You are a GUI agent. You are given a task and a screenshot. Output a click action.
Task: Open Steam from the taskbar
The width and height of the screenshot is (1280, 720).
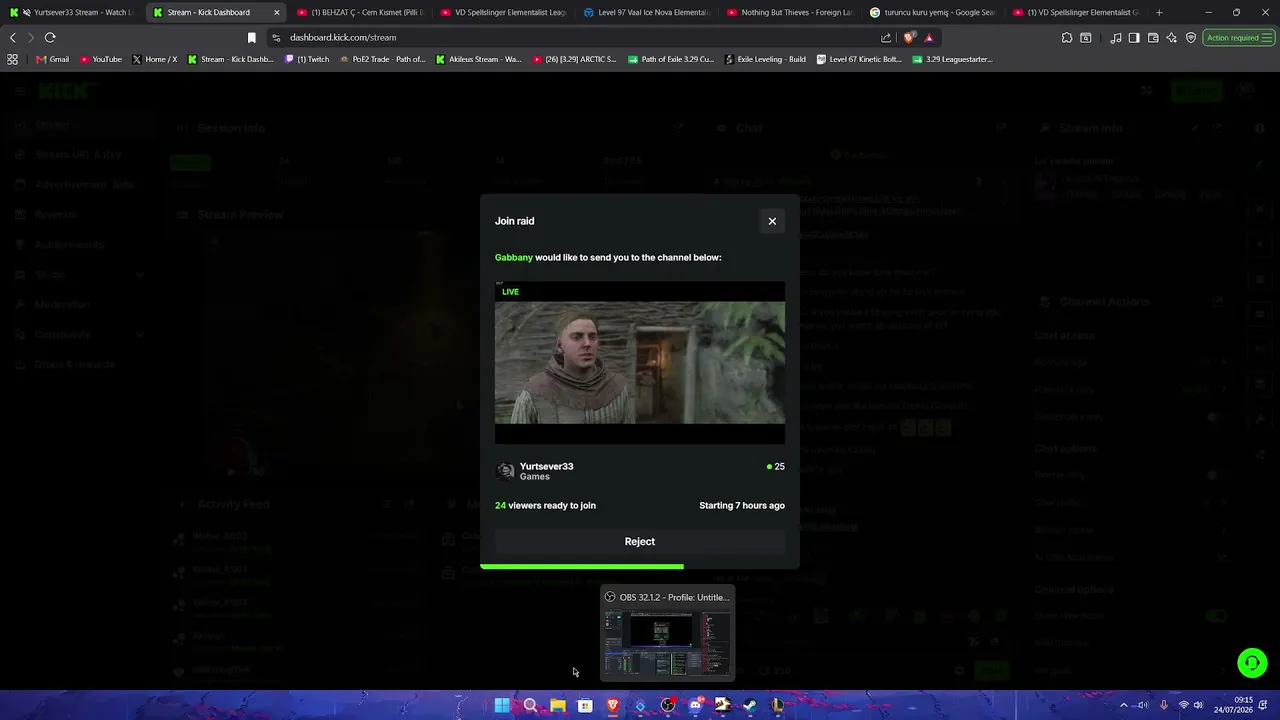pyautogui.click(x=750, y=705)
